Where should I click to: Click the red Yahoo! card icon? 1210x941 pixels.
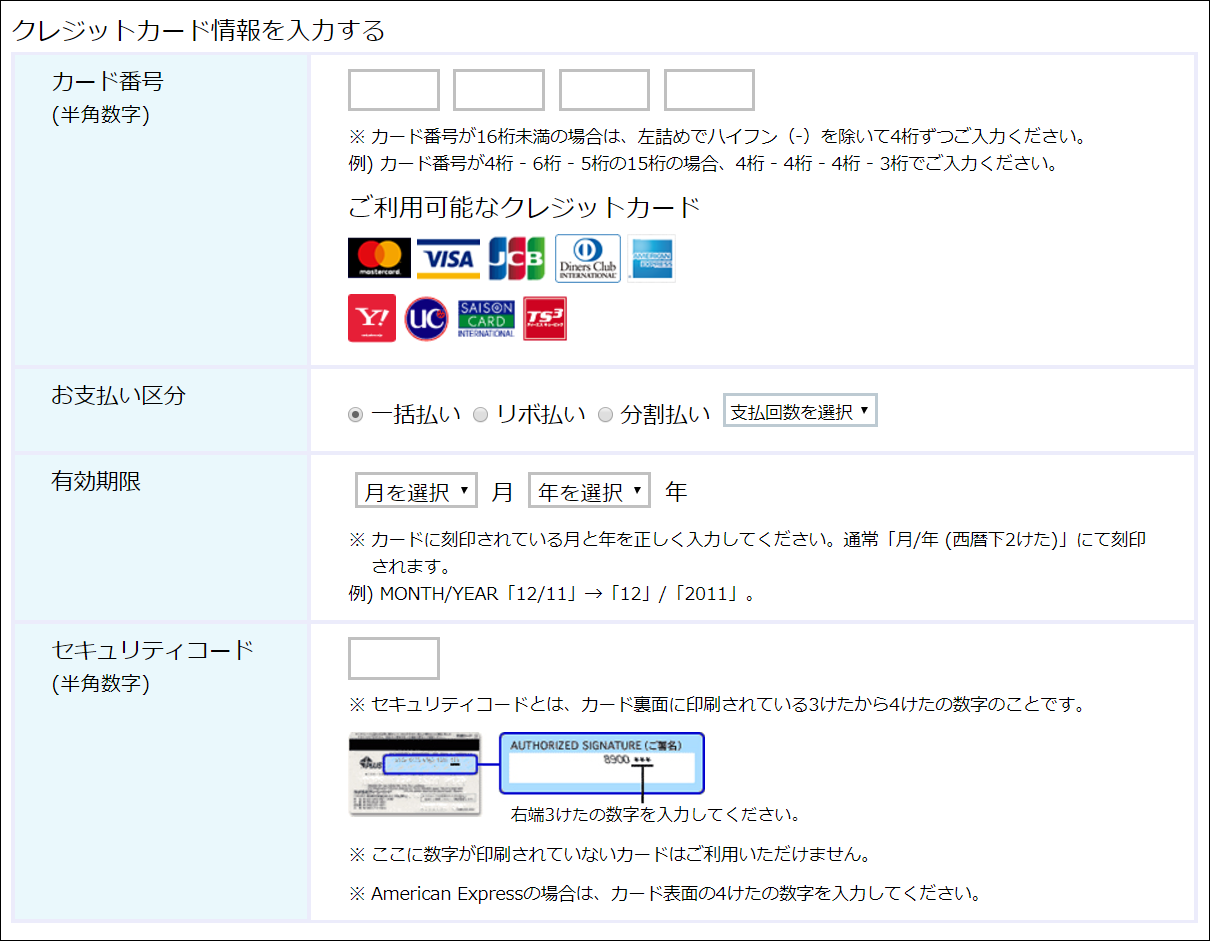pos(371,318)
